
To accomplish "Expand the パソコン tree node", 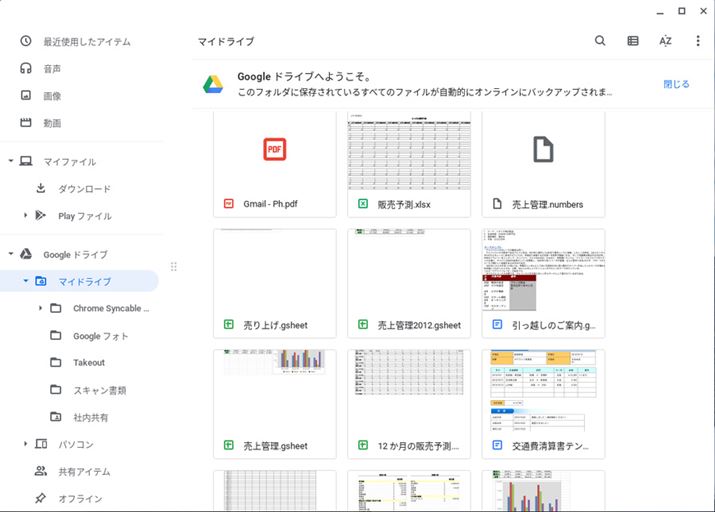I will coord(26,444).
